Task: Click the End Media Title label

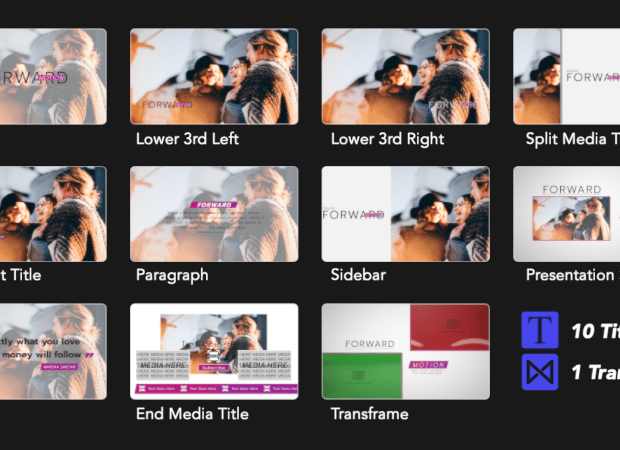Action: [192, 414]
